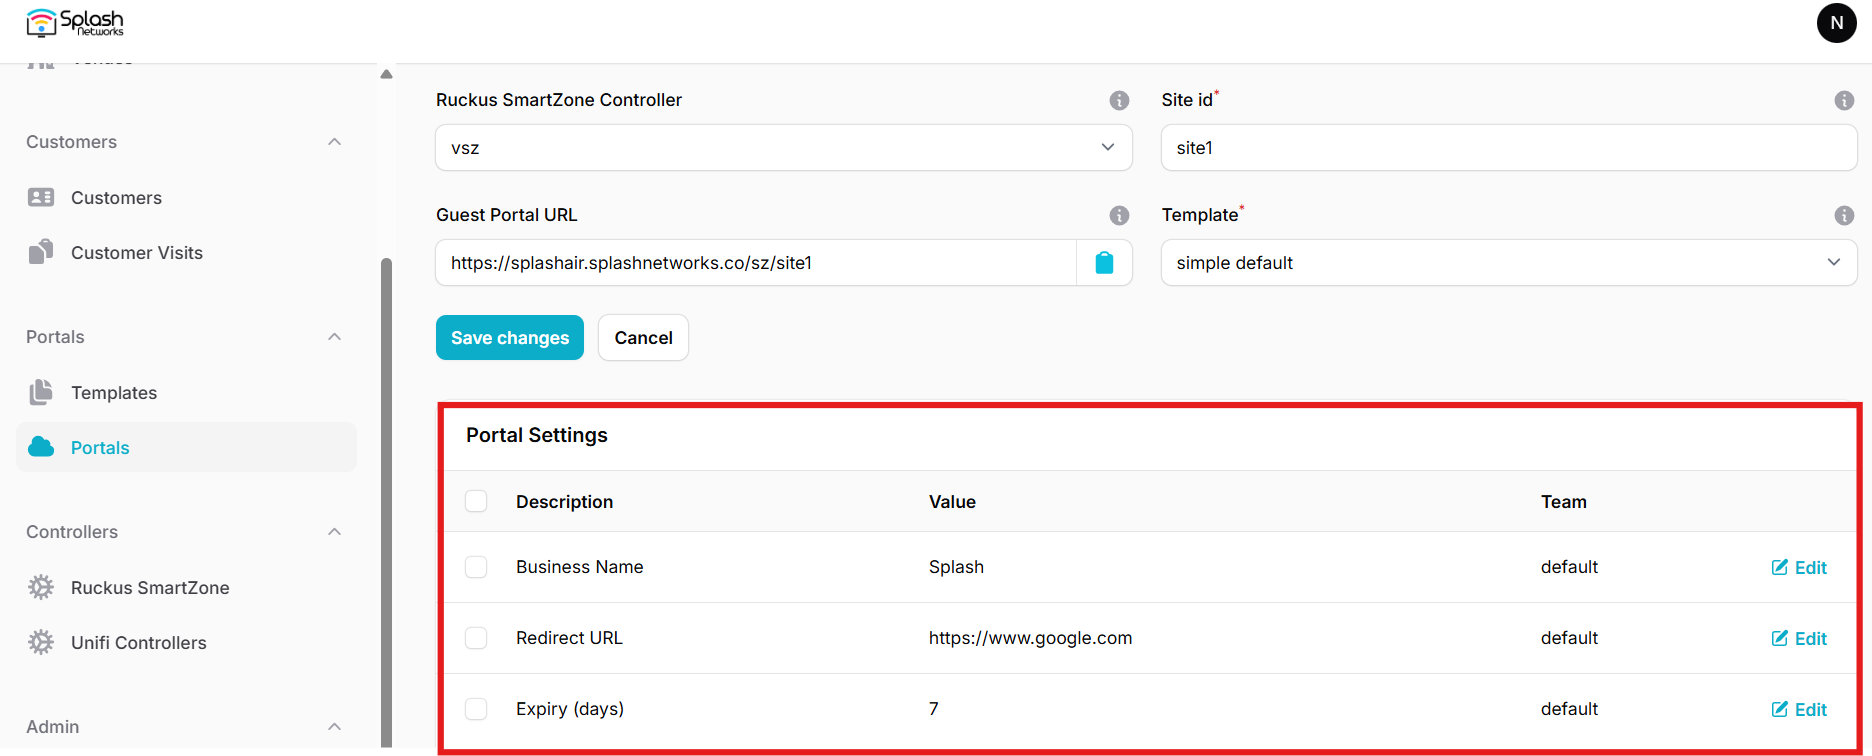Click info icon beside Ruckus SmartZone Controller
1872x756 pixels.
(1119, 100)
